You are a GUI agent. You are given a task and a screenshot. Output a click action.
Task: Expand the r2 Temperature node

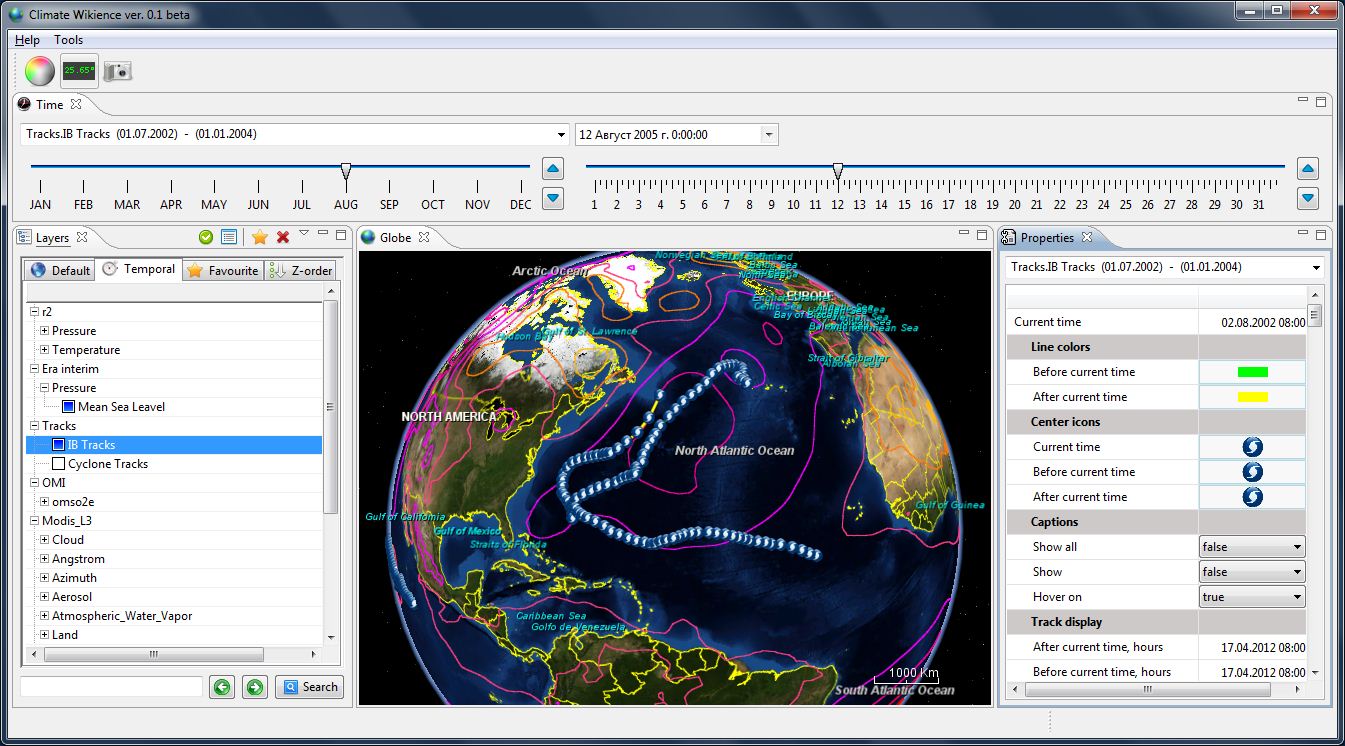point(44,350)
